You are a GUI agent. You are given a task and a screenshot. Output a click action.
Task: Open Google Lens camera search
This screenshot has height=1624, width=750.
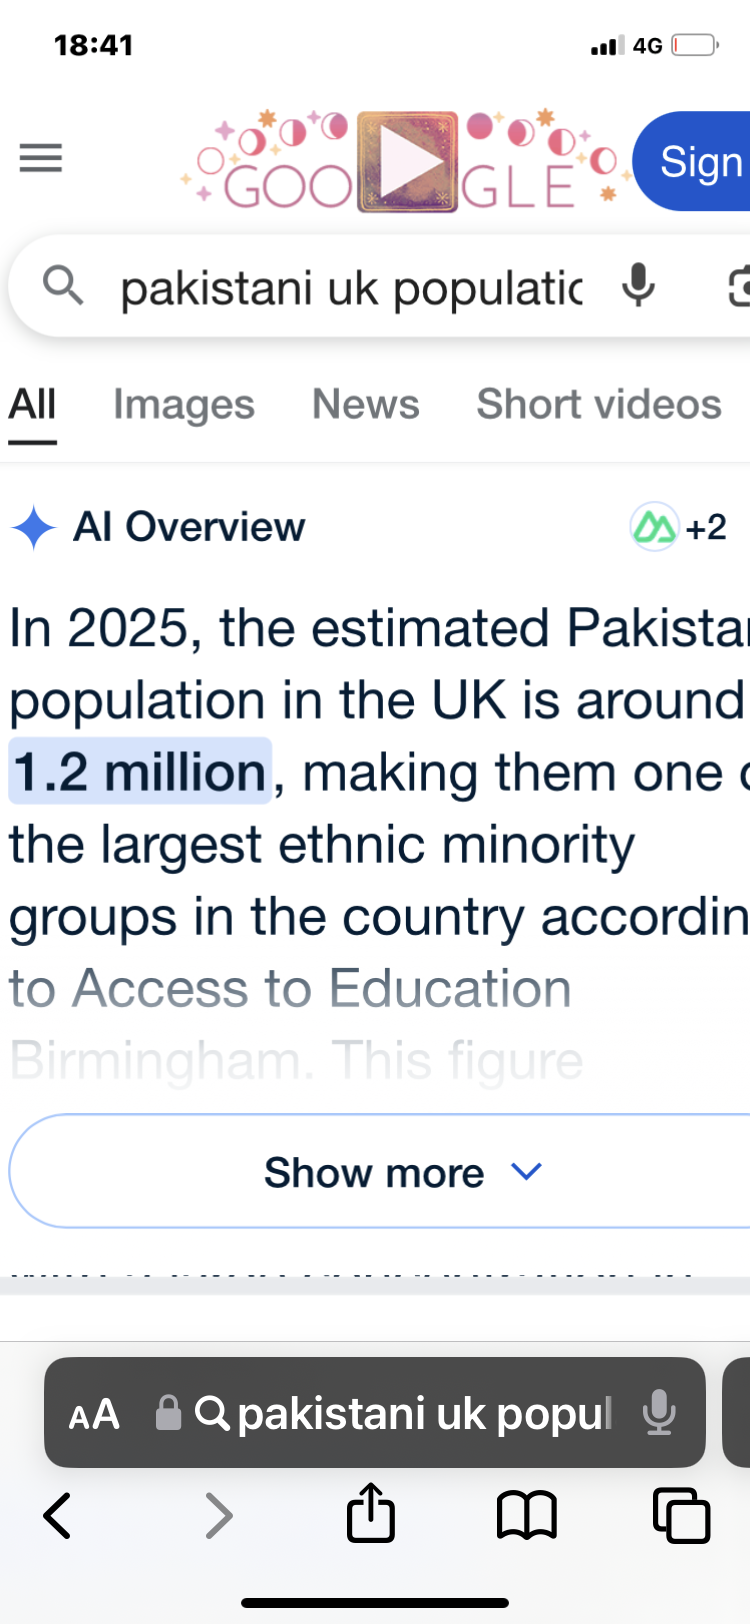pos(738,287)
